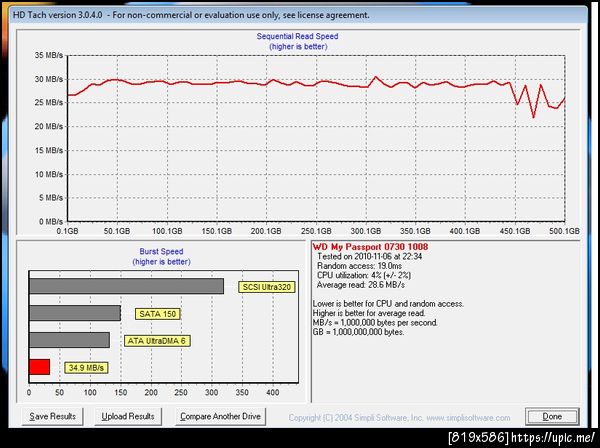Viewport: 600px width, 448px height.
Task: Click the 20 MB/s axis label
Action: [49, 127]
